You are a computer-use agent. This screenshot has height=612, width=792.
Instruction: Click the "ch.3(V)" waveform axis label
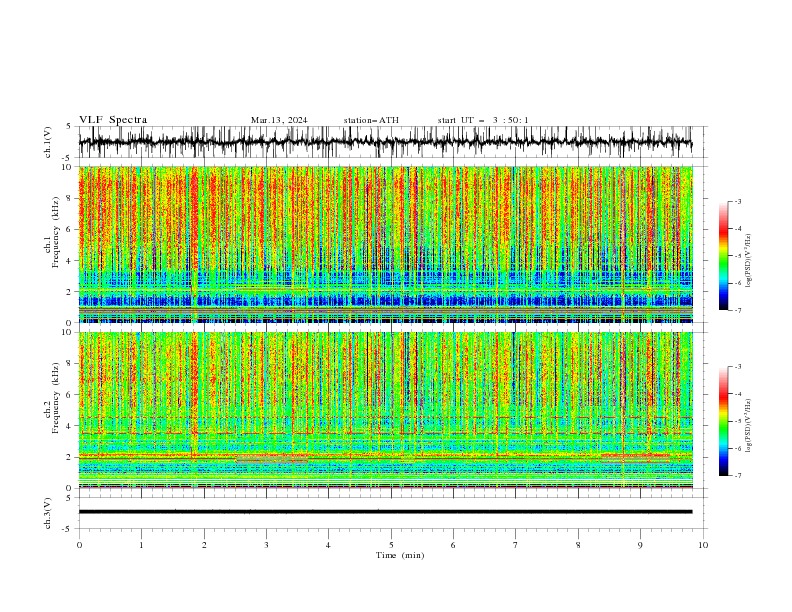[x=48, y=513]
